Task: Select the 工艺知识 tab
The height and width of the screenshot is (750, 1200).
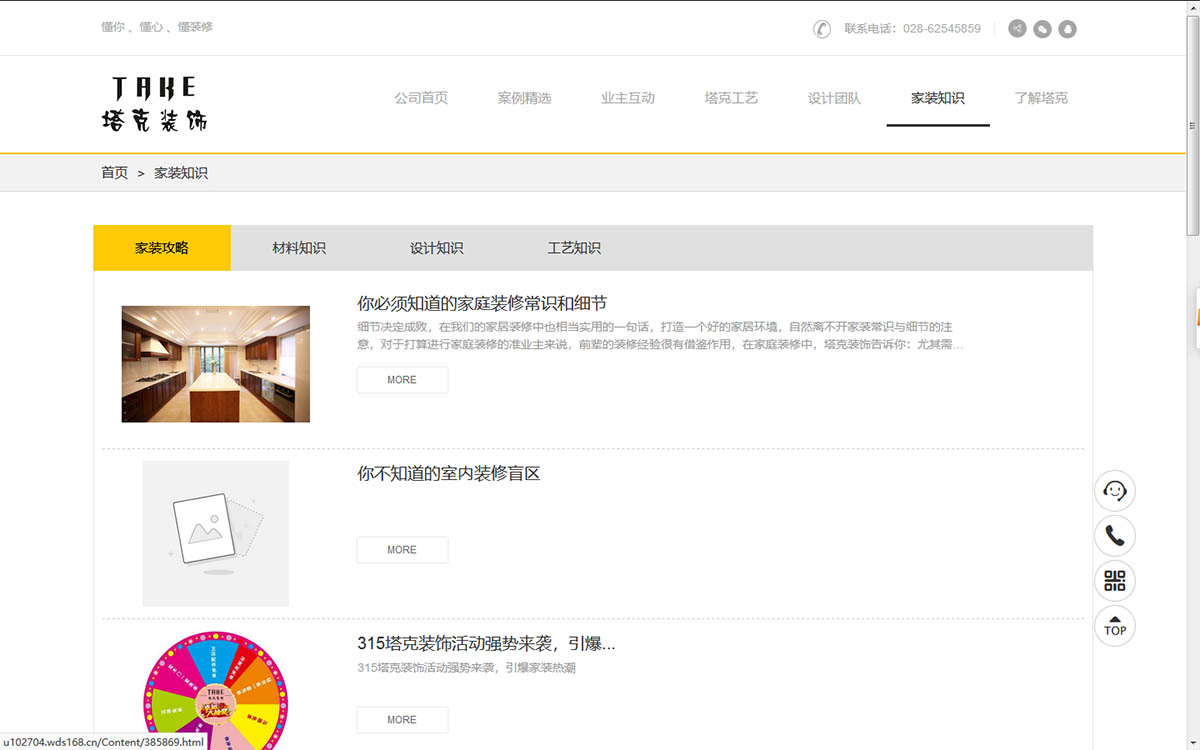Action: (x=574, y=248)
